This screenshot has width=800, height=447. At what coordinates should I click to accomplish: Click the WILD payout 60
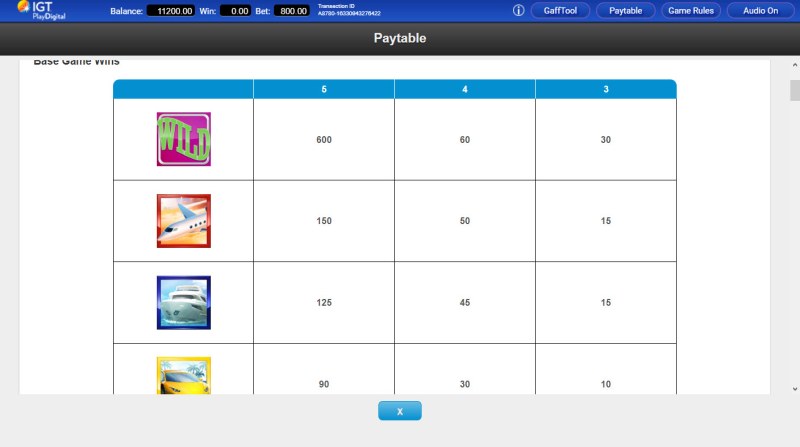tap(465, 140)
